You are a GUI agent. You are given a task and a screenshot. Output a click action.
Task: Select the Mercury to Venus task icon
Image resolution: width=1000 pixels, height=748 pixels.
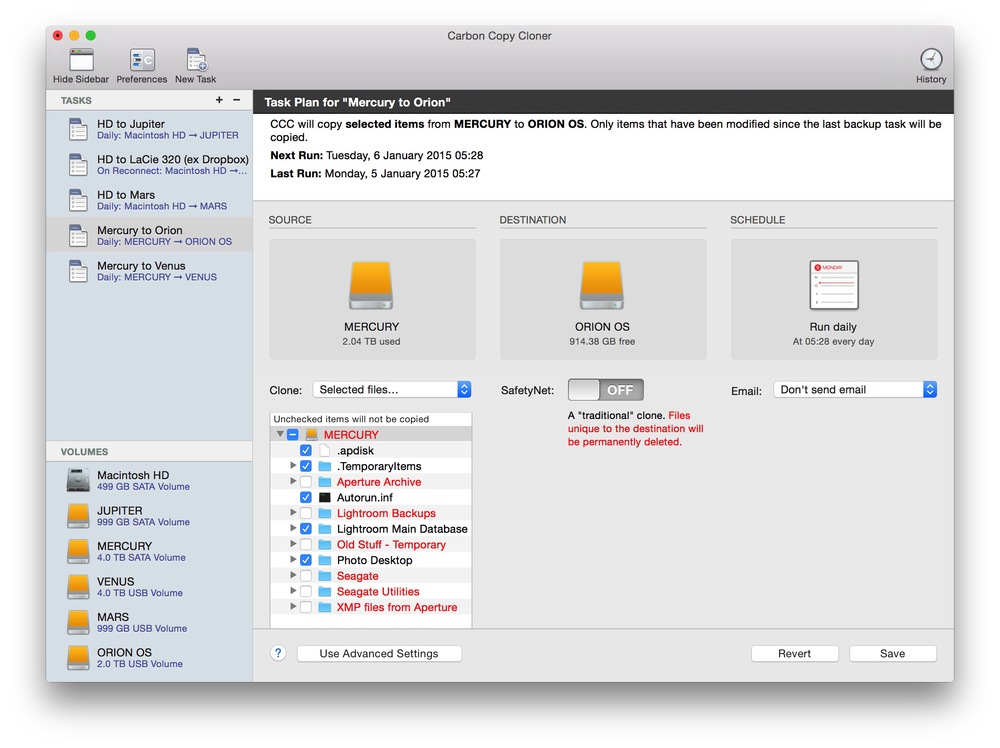(78, 271)
